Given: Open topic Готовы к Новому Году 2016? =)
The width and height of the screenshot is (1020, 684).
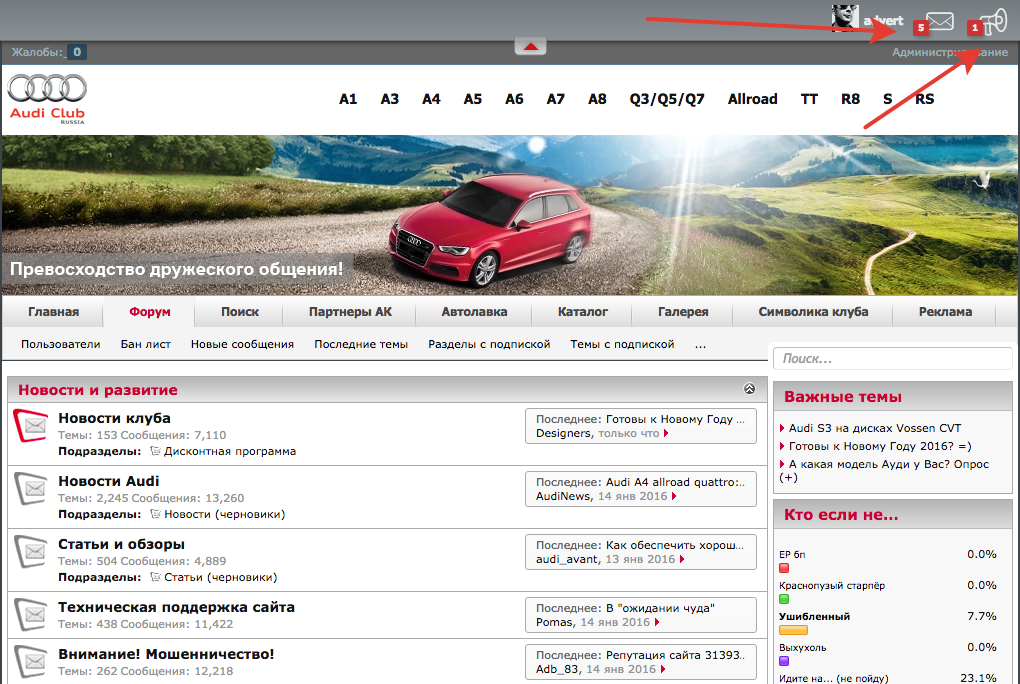Looking at the screenshot, I should tap(880, 446).
